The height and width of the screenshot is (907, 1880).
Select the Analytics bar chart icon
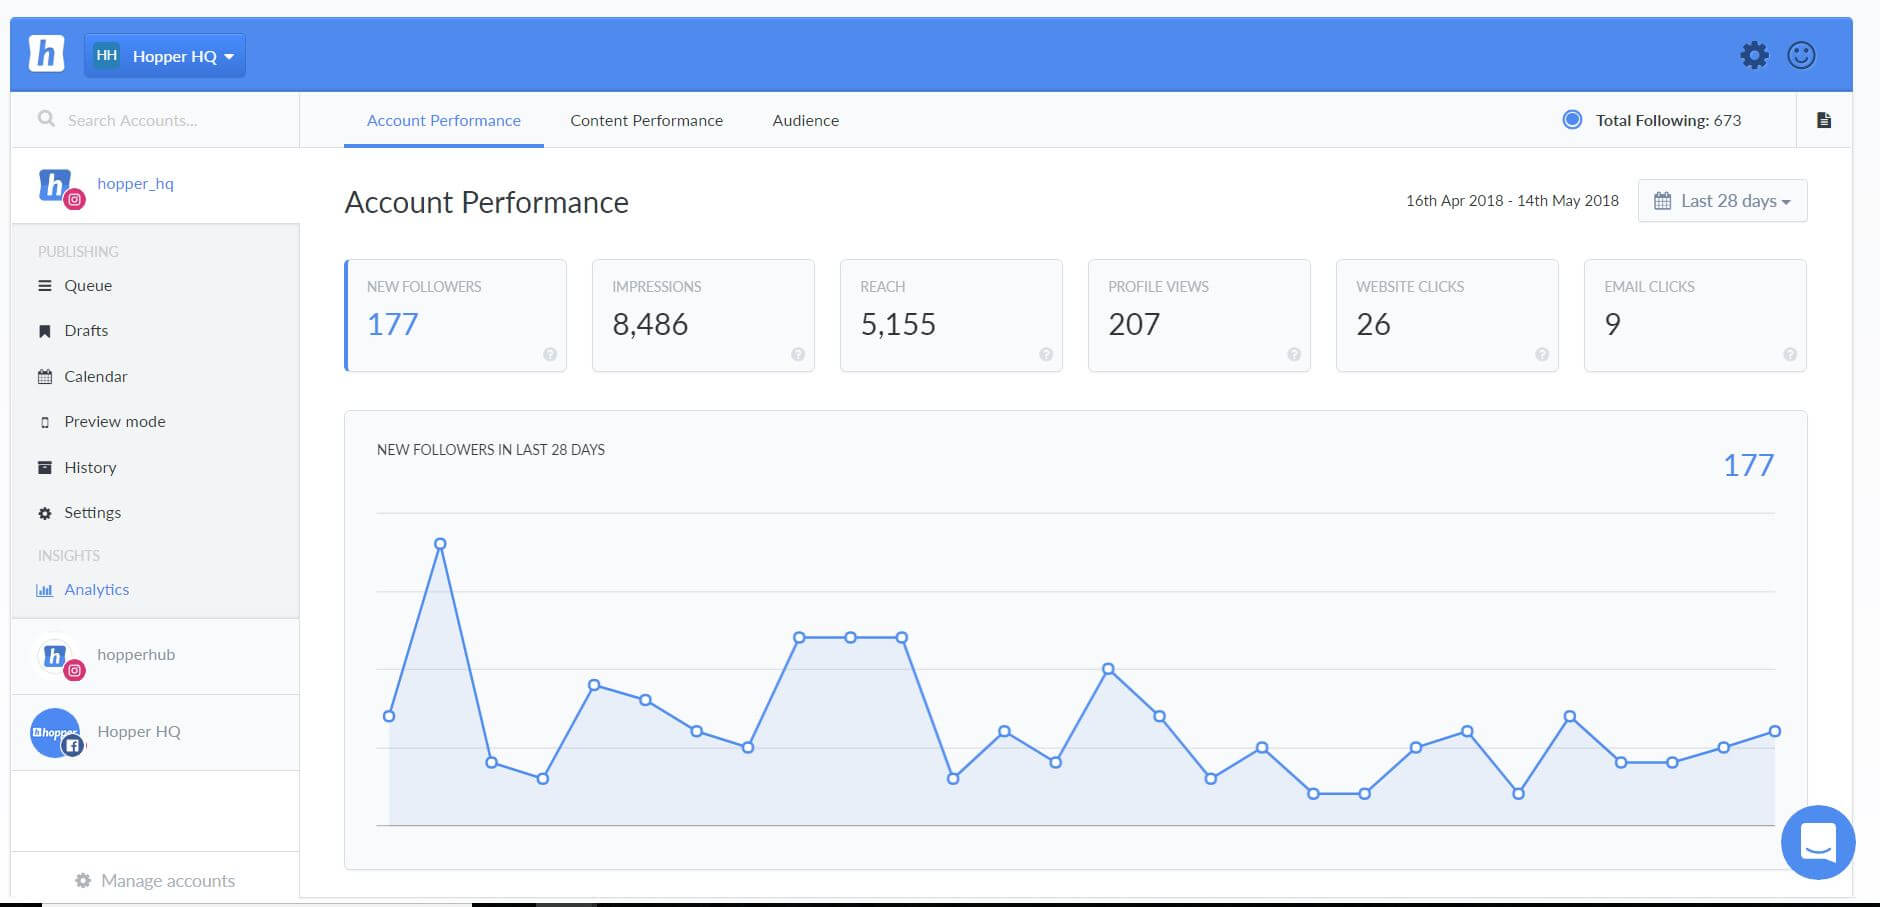[44, 590]
